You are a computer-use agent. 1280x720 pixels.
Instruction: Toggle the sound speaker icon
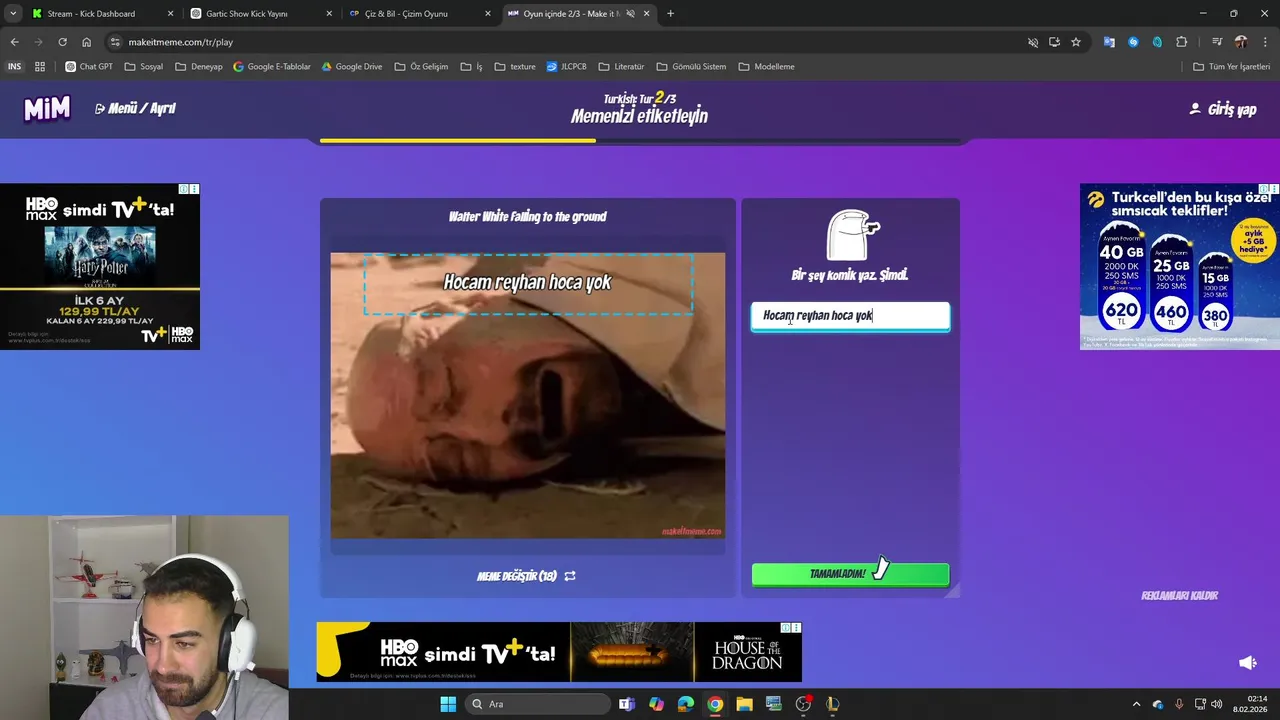(1247, 663)
